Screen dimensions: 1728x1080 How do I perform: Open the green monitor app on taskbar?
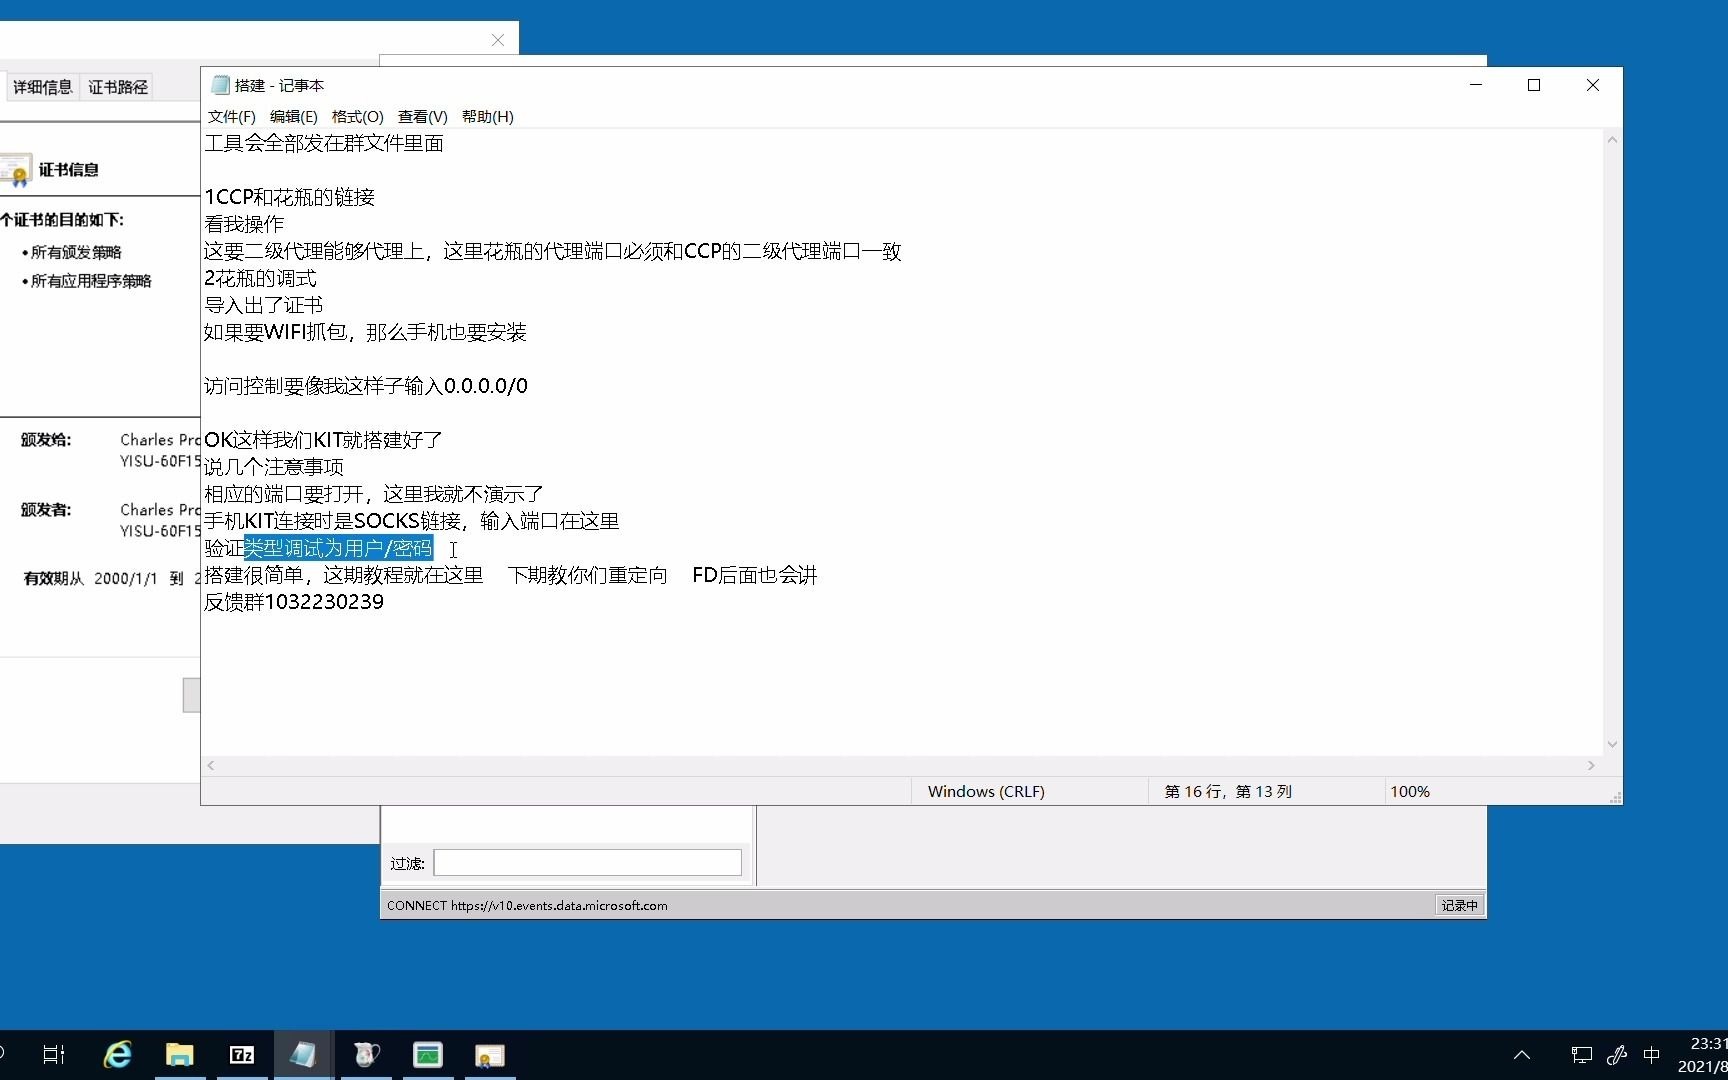[x=428, y=1054]
